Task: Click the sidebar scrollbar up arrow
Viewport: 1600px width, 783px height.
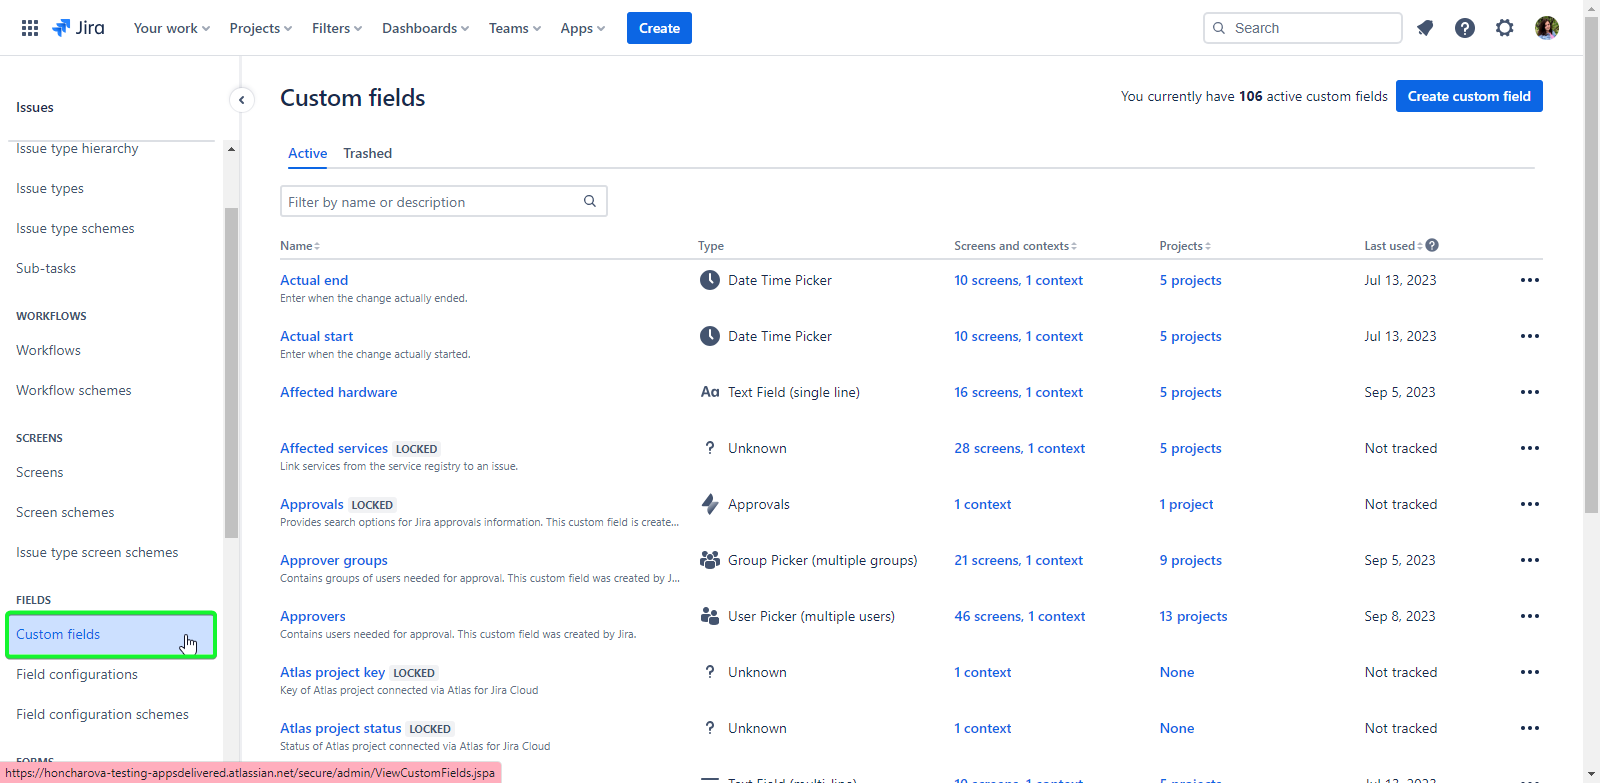Action: (x=231, y=149)
